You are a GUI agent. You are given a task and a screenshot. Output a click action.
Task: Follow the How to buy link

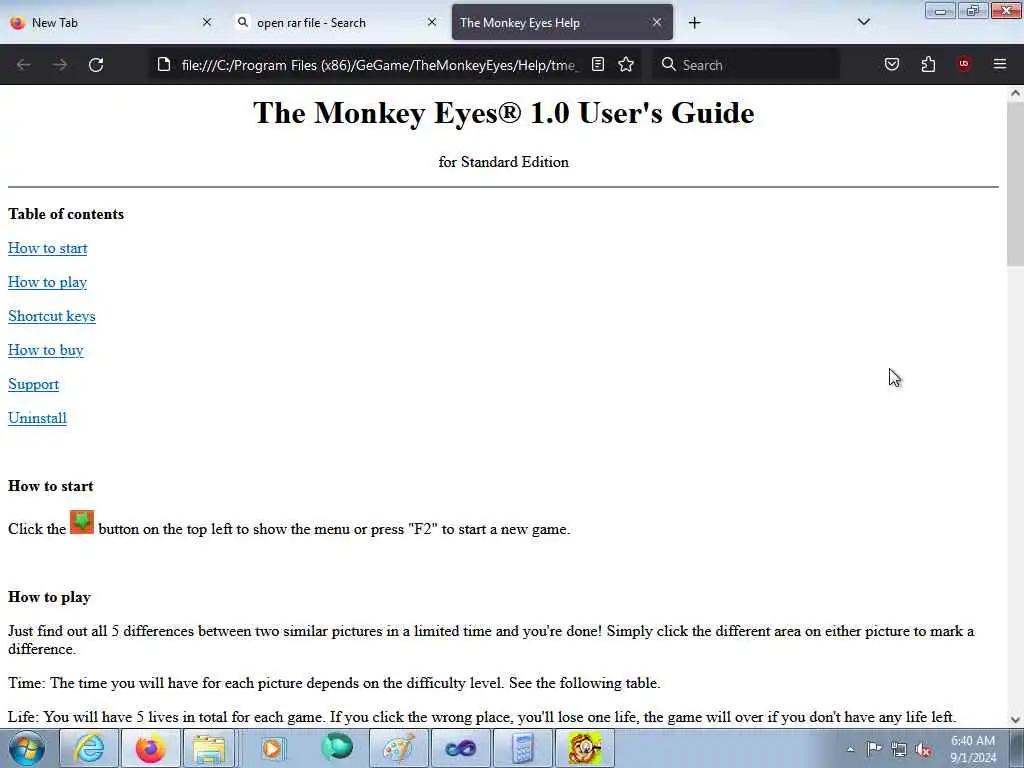[x=46, y=350]
